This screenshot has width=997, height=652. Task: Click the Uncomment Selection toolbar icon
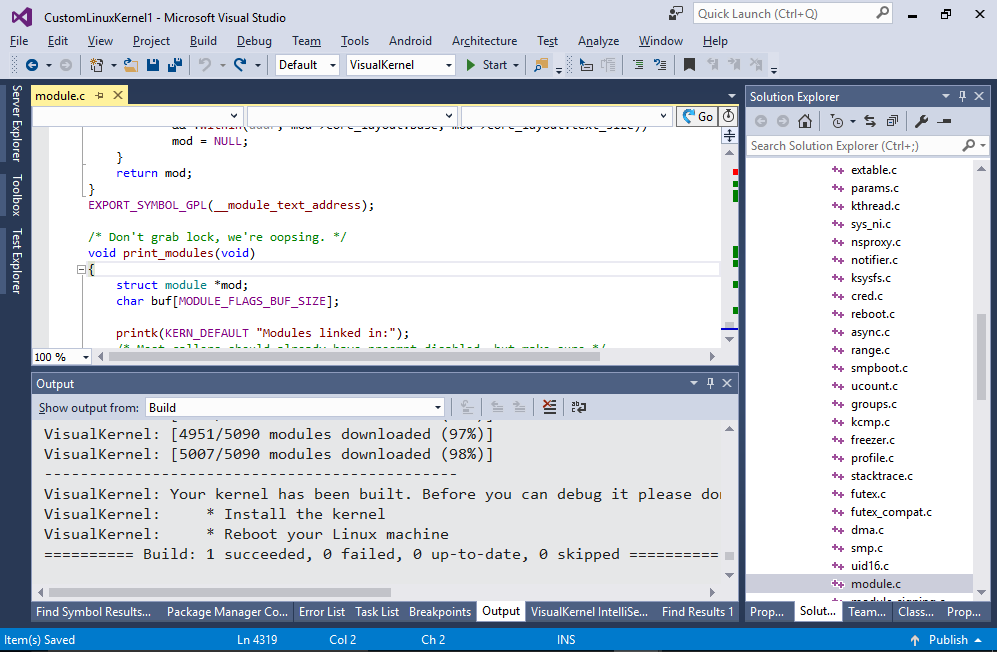661,65
